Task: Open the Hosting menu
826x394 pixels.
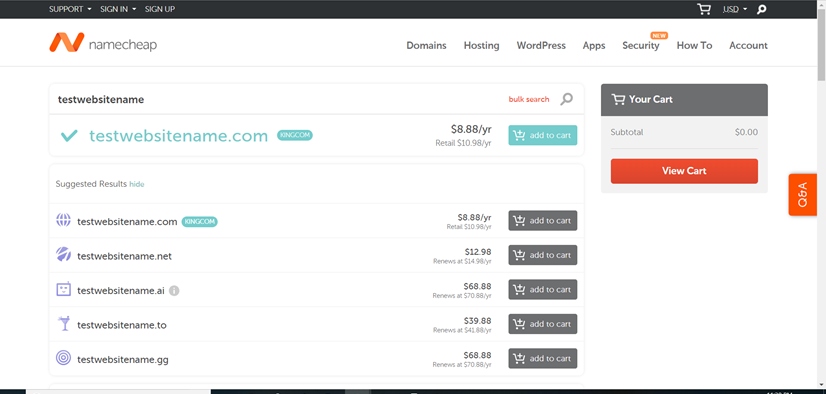Action: pos(481,45)
